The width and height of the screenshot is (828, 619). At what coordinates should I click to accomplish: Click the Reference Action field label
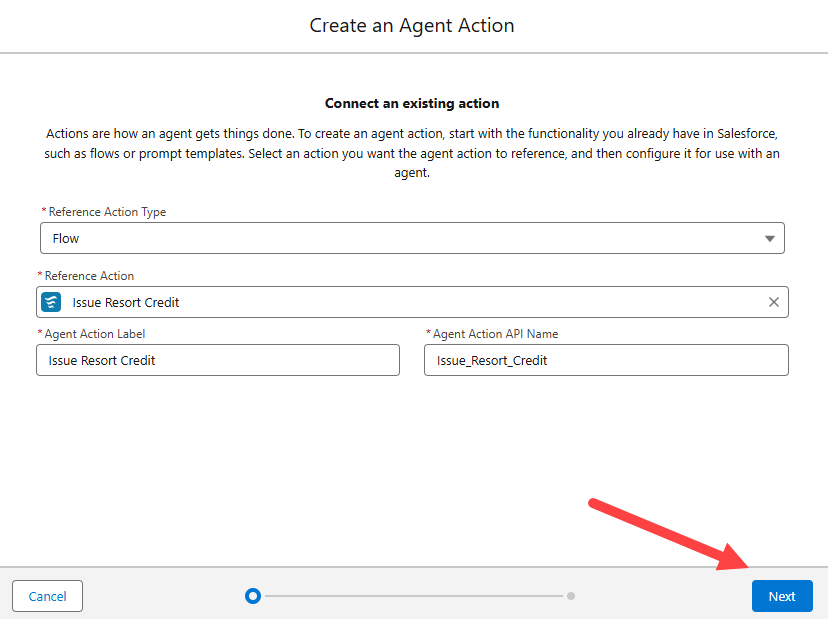point(91,276)
